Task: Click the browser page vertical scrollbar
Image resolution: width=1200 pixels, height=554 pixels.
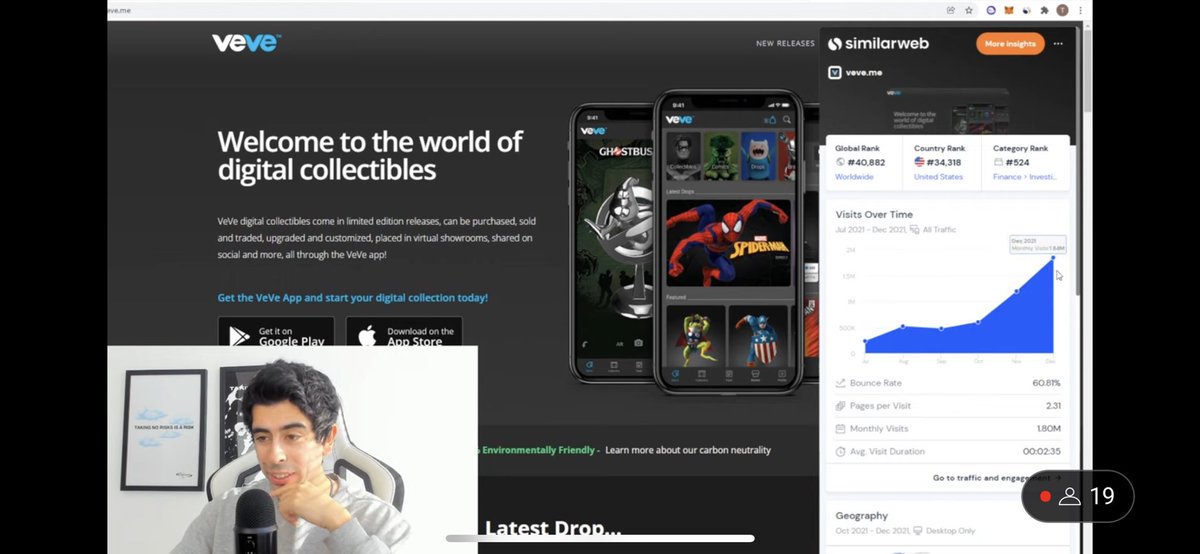Action: (1087, 70)
